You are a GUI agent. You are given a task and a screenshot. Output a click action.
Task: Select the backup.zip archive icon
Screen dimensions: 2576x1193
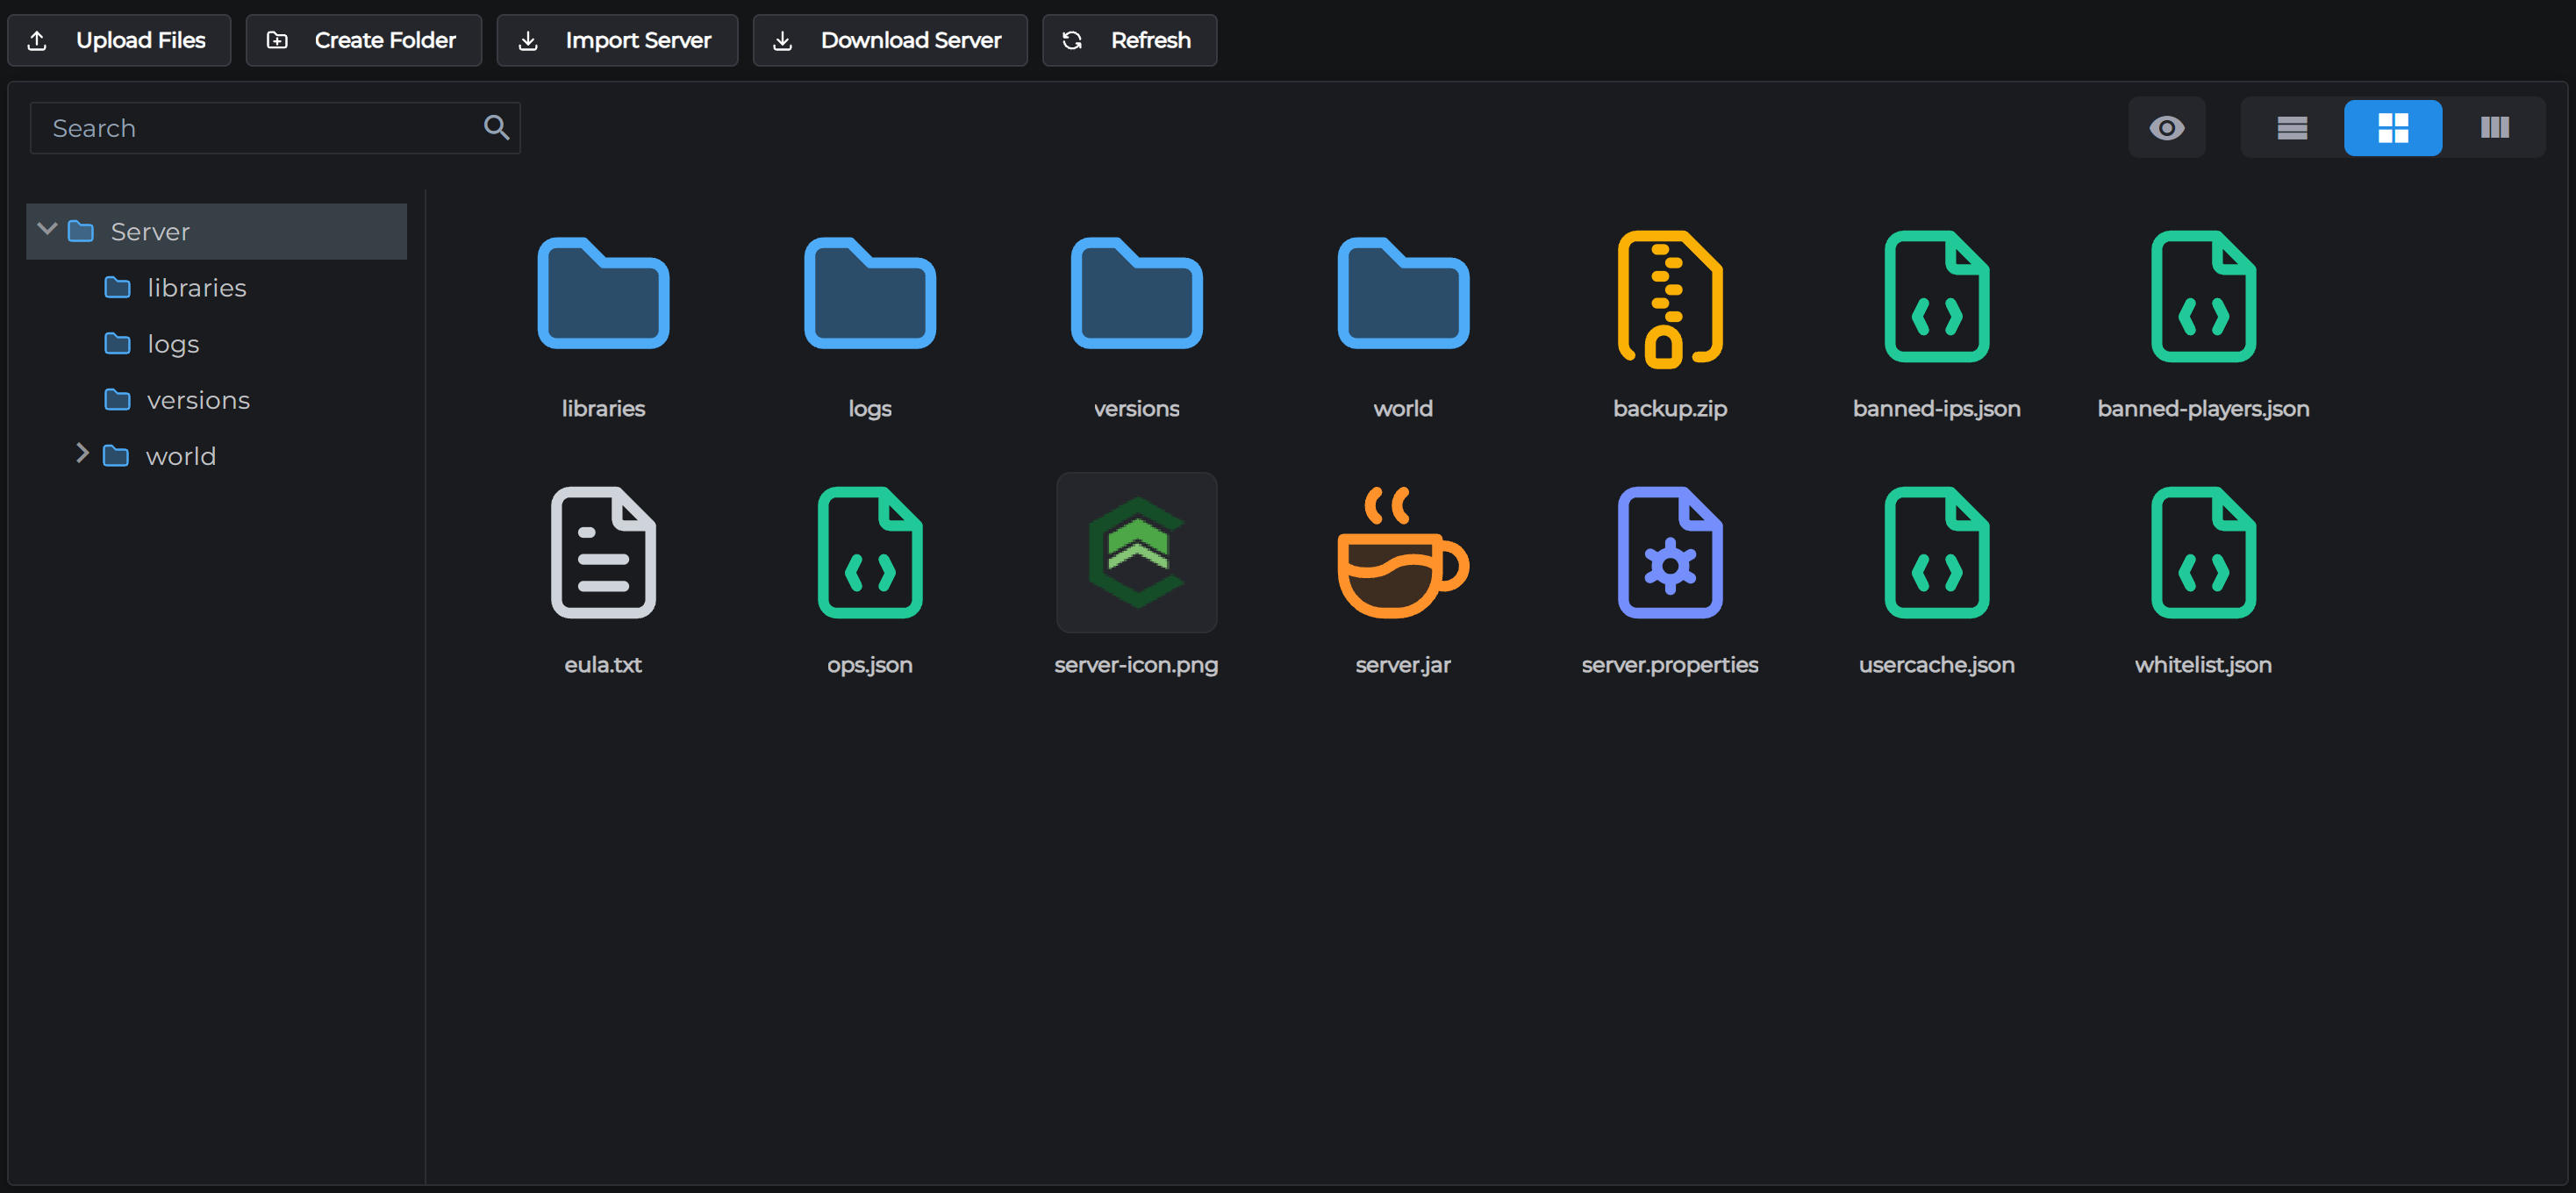point(1670,299)
